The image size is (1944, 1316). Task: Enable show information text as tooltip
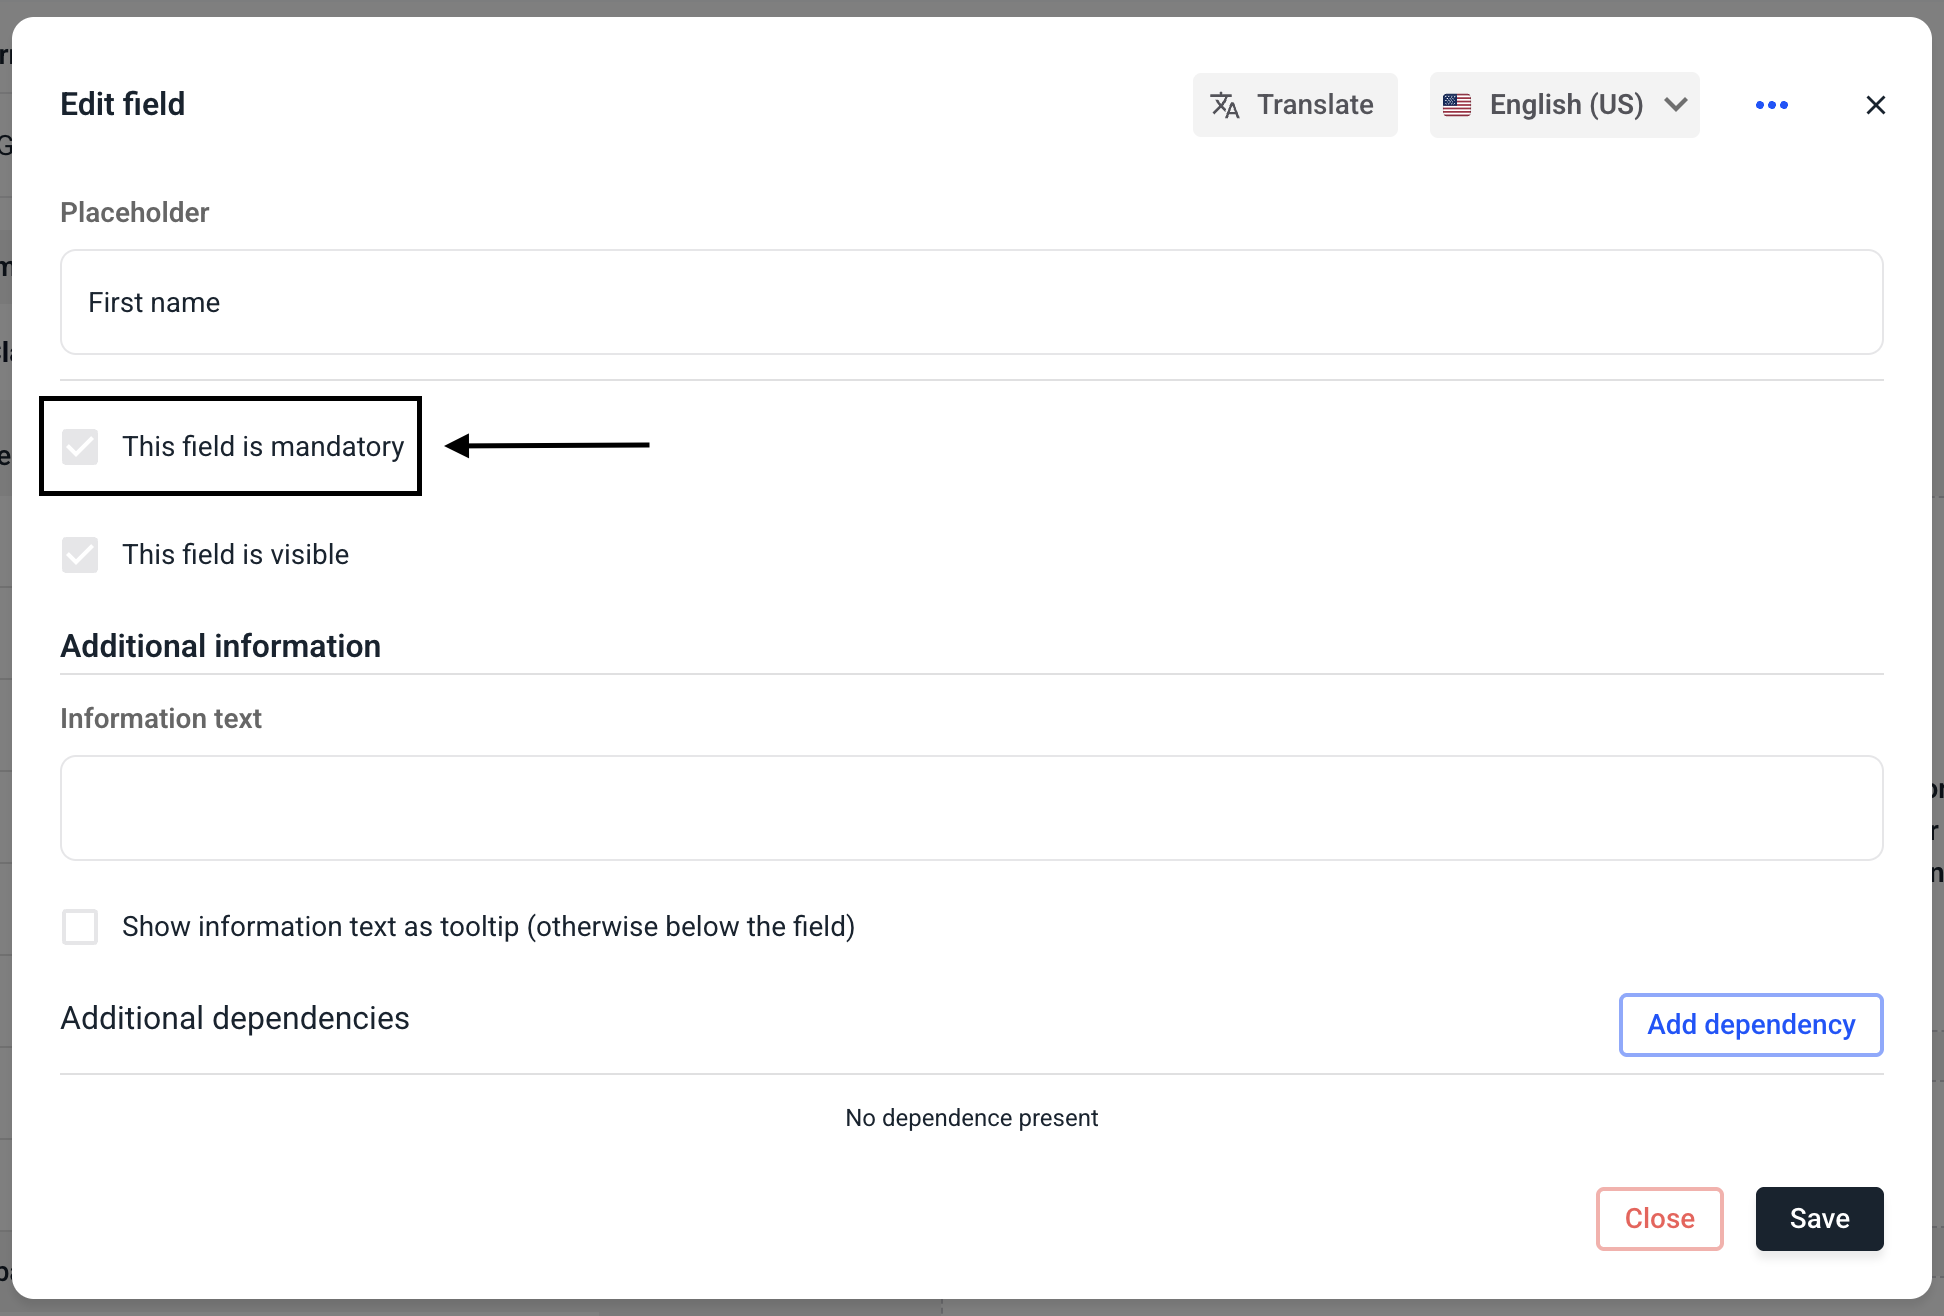point(80,927)
